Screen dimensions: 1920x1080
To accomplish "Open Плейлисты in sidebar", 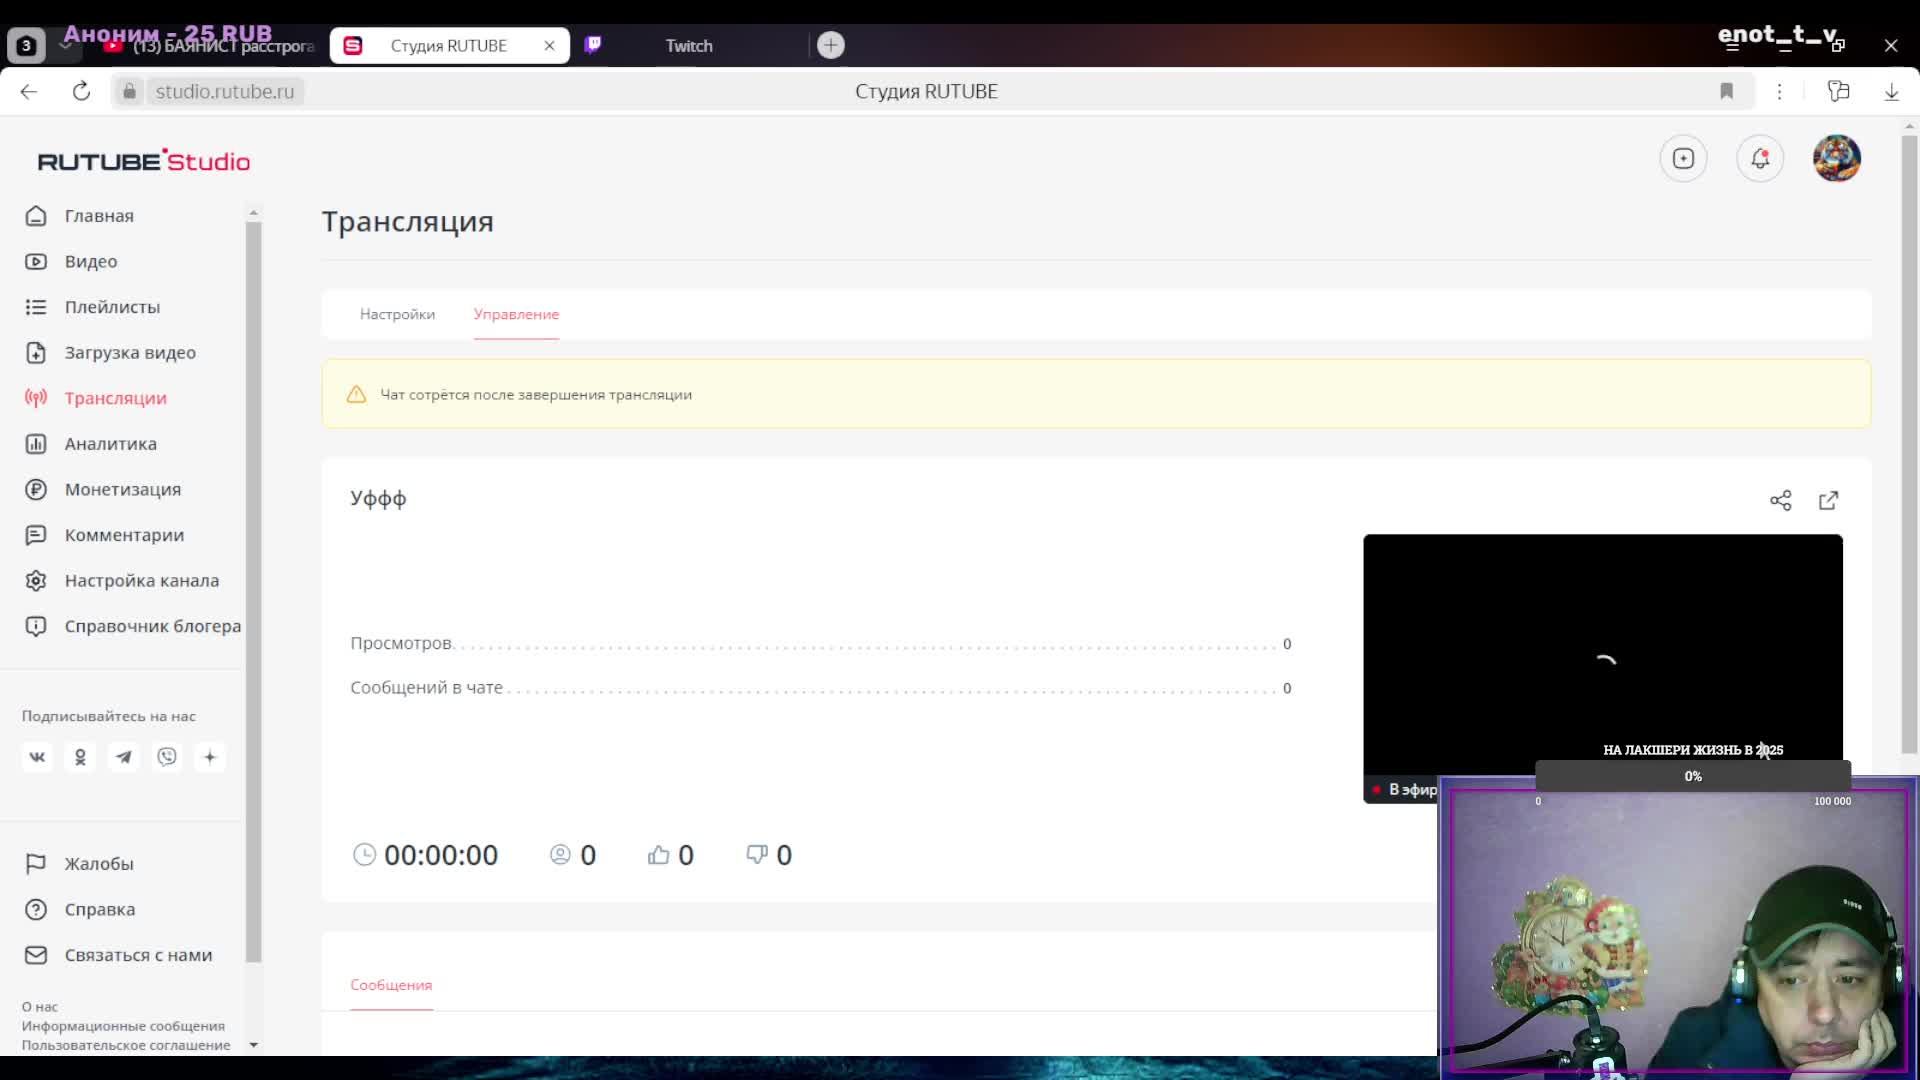I will click(x=112, y=307).
